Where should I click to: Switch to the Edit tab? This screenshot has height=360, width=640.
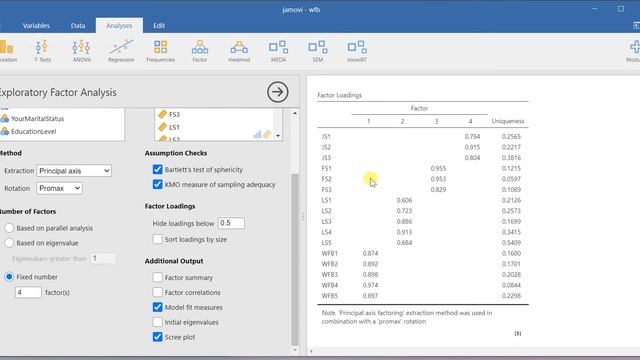[159, 25]
